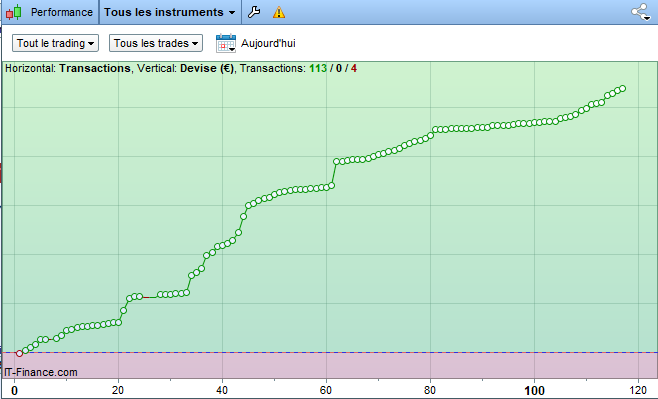Open the share icon menu
Viewport: 658px width, 399px height.
pyautogui.click(x=641, y=12)
